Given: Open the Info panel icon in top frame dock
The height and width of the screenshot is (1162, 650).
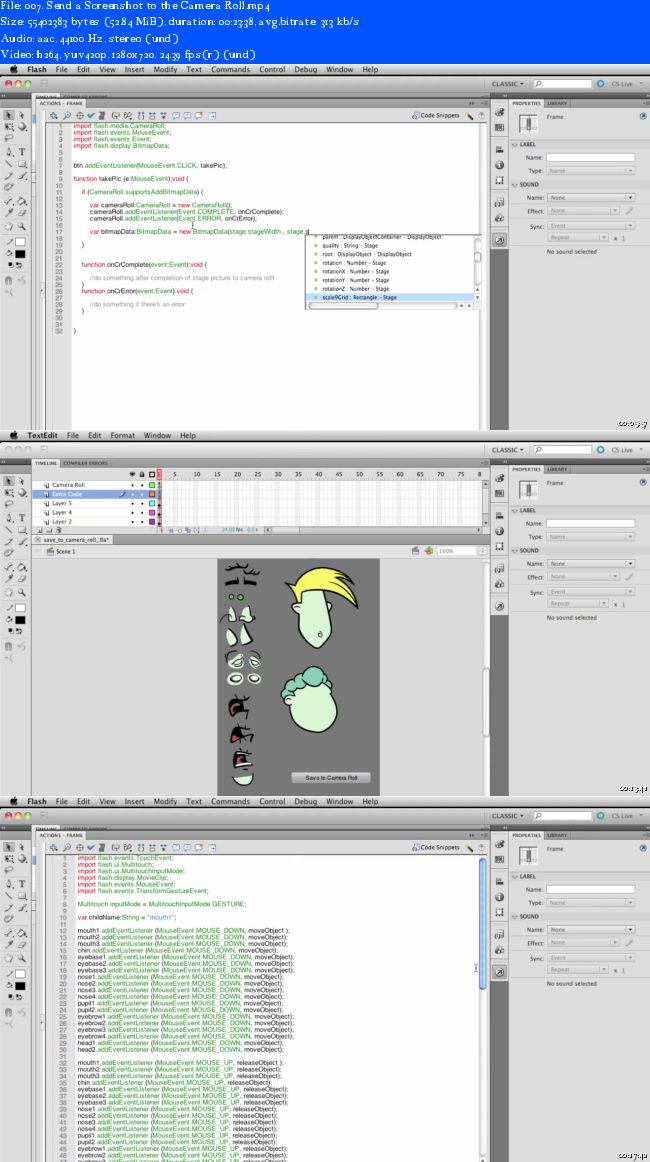Looking at the screenshot, I should coord(499,165).
